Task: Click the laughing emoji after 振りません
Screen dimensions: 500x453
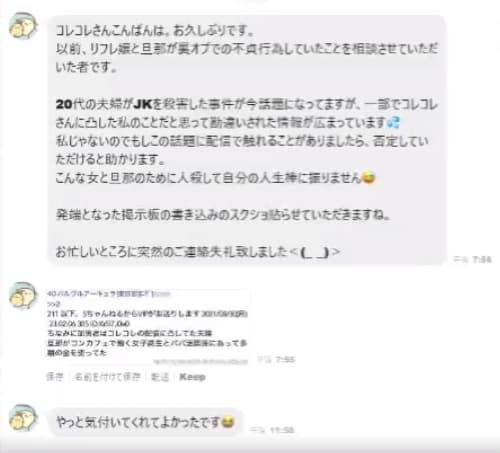Action: click(x=369, y=178)
